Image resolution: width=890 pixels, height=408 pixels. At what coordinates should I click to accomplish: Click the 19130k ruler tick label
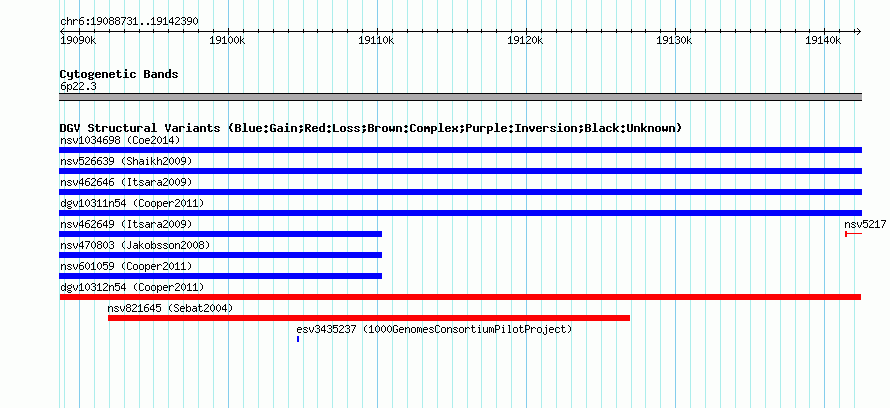click(674, 40)
